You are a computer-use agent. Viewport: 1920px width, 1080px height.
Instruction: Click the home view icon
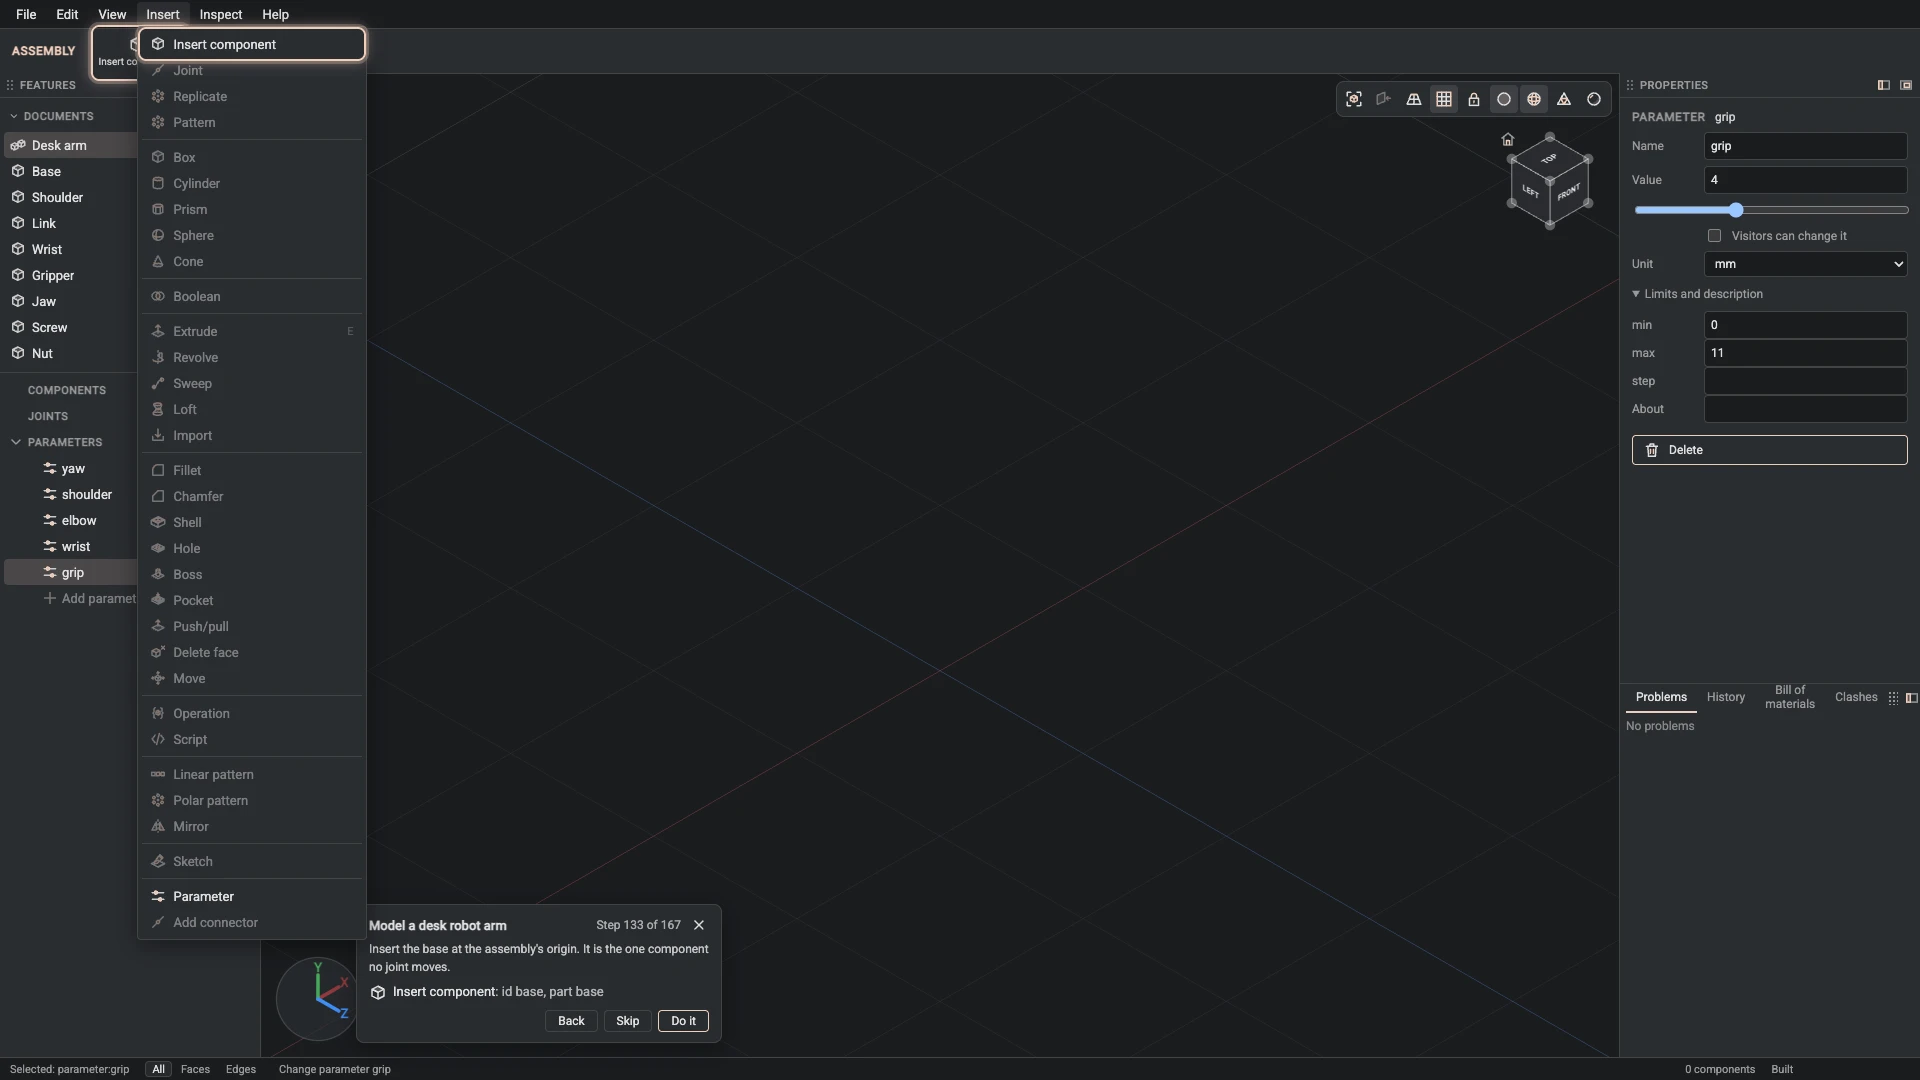click(1508, 139)
